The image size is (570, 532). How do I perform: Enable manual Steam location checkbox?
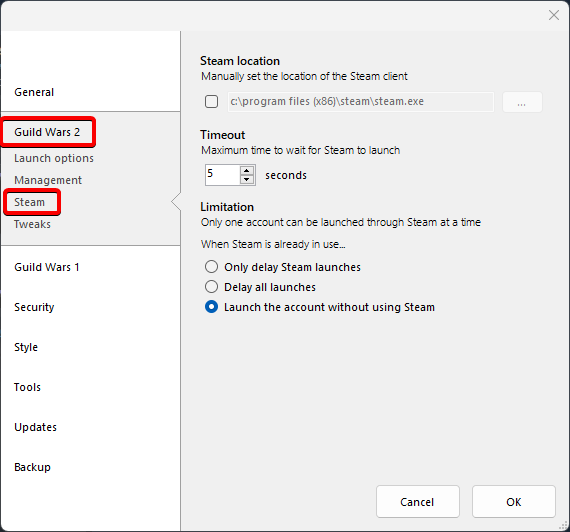(x=212, y=101)
